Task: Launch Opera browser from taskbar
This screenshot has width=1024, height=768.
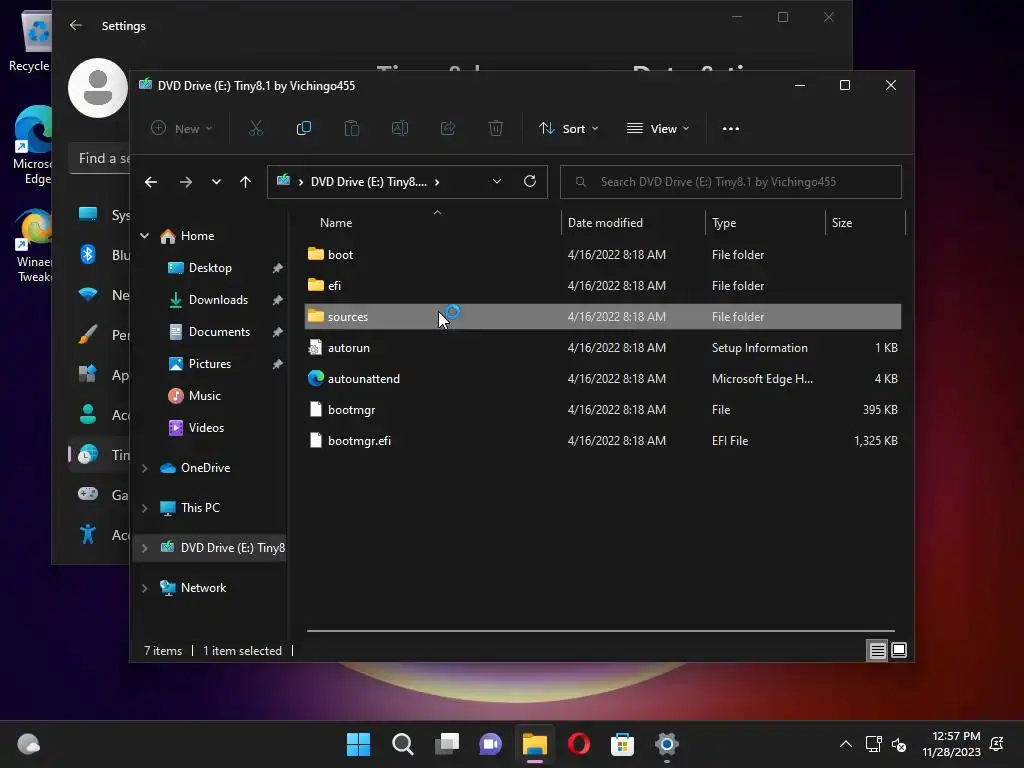Action: (x=579, y=744)
